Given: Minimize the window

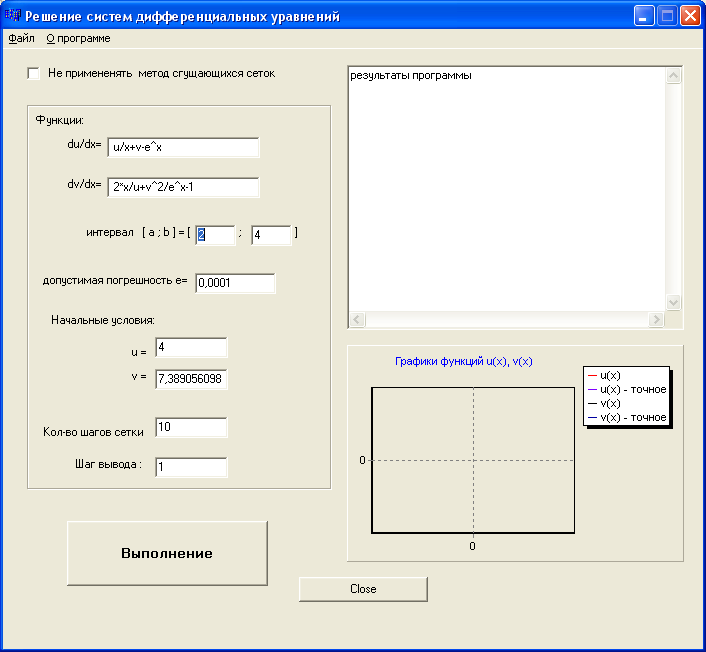Looking at the screenshot, I should tap(643, 16).
